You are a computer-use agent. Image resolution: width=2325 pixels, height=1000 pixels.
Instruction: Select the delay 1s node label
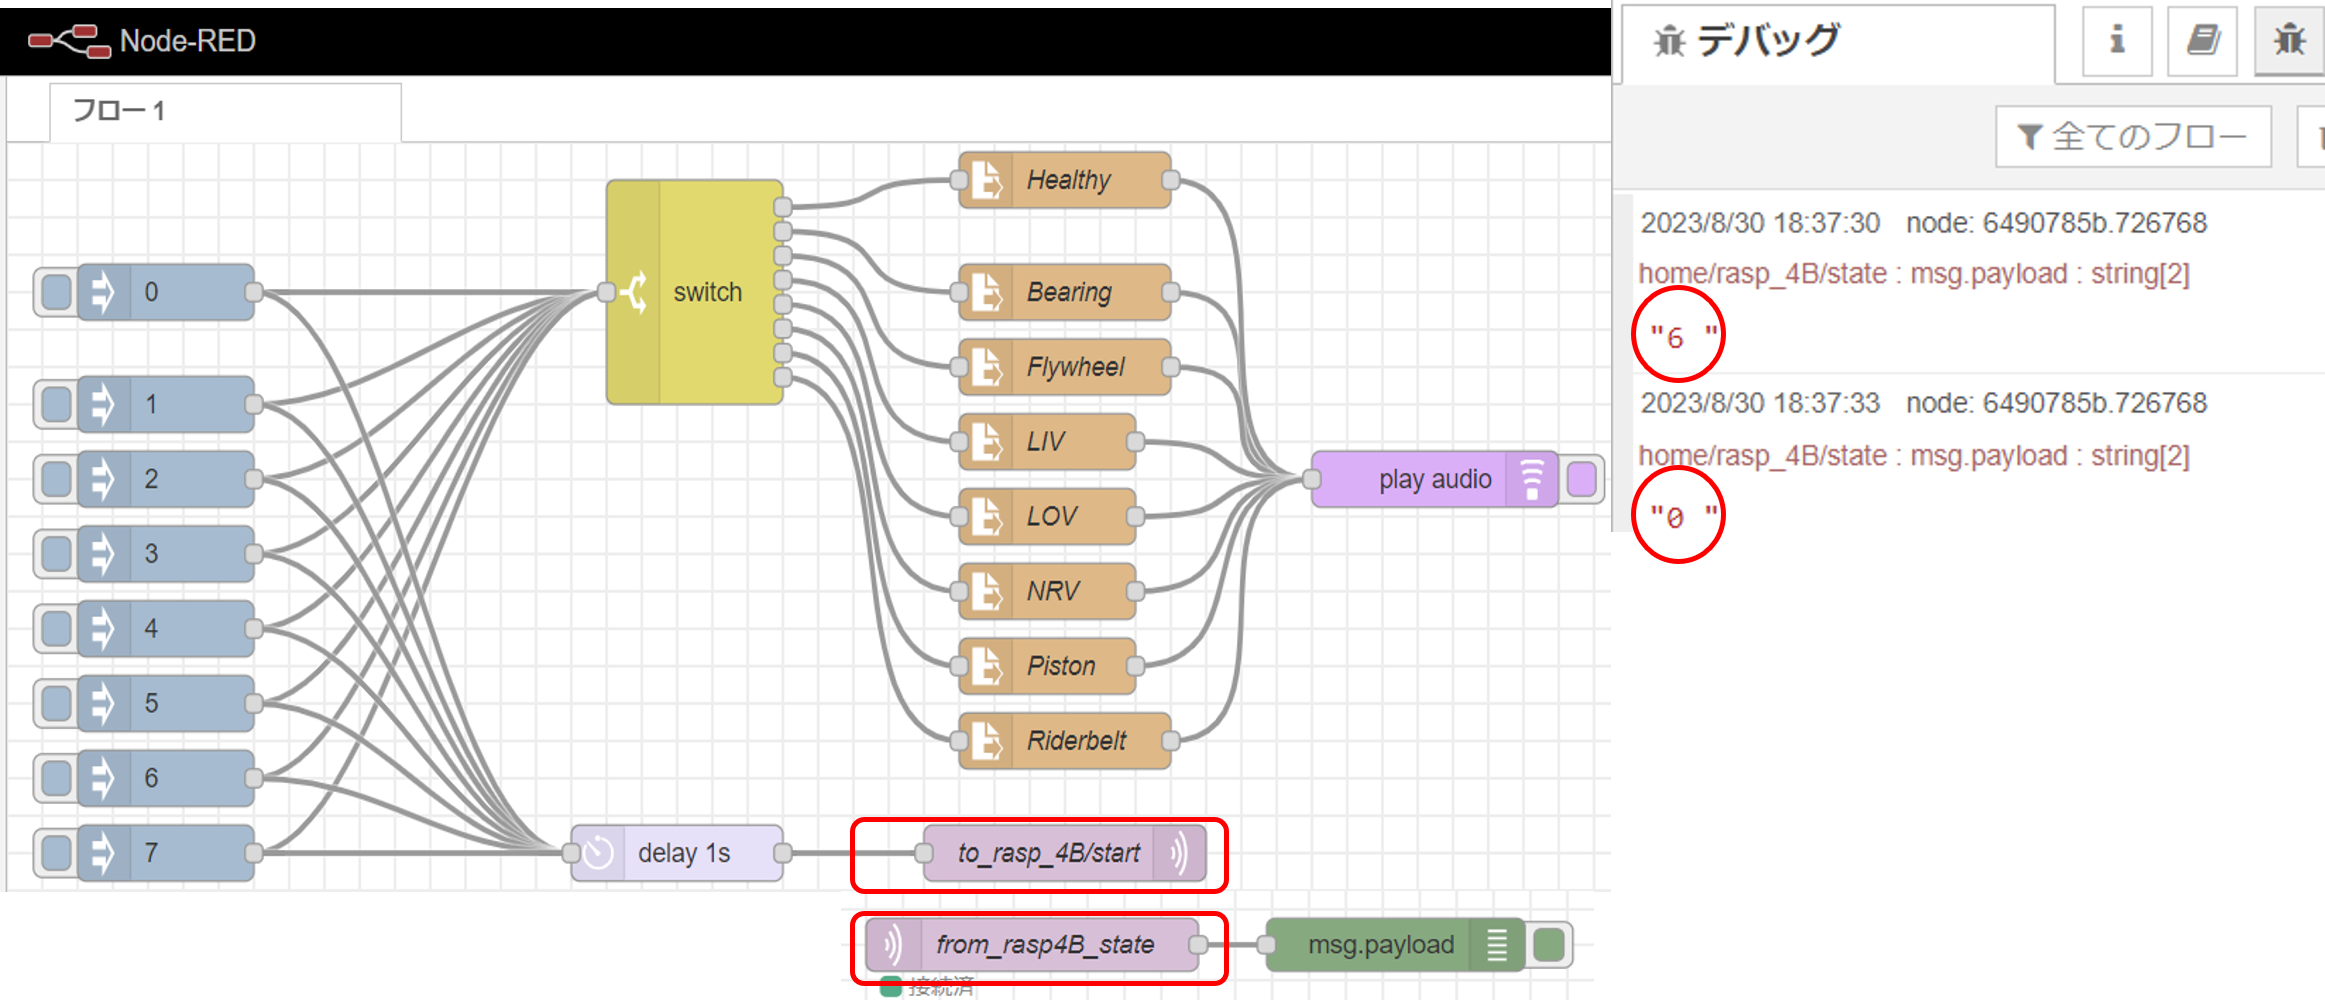(x=684, y=853)
